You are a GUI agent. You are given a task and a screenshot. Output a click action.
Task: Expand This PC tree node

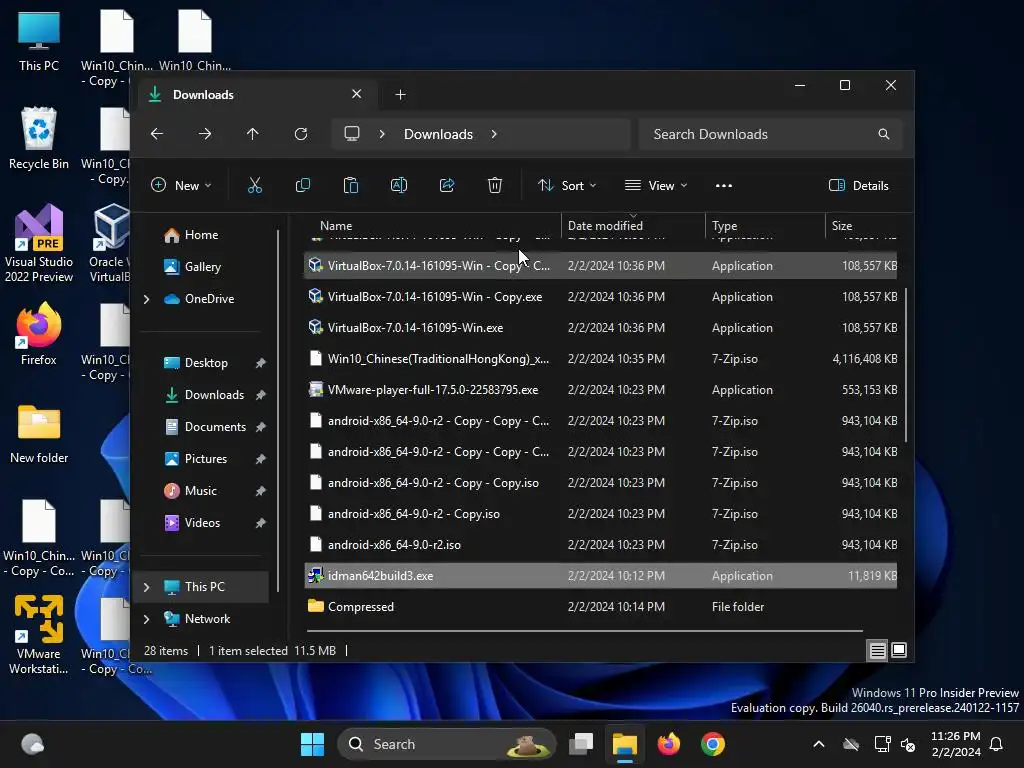click(x=146, y=587)
